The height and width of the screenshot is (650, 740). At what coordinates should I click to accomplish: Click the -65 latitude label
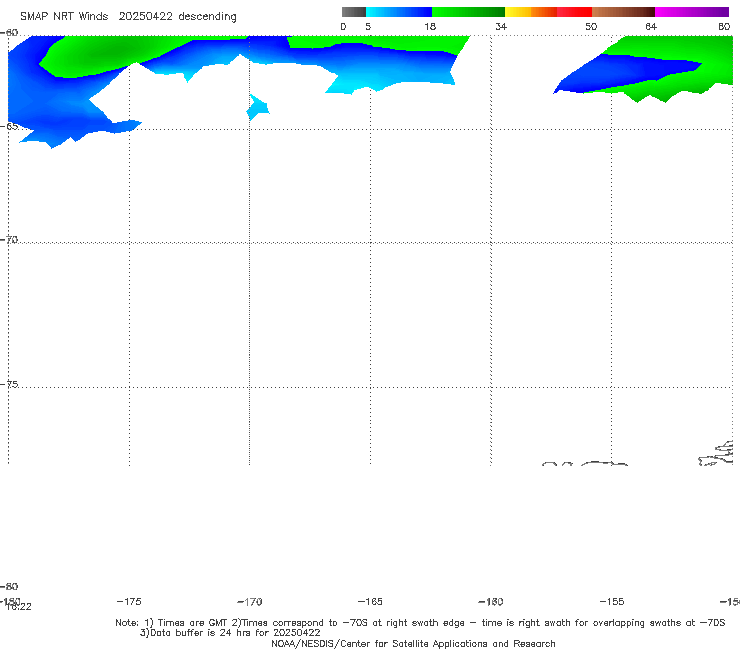coord(9,126)
